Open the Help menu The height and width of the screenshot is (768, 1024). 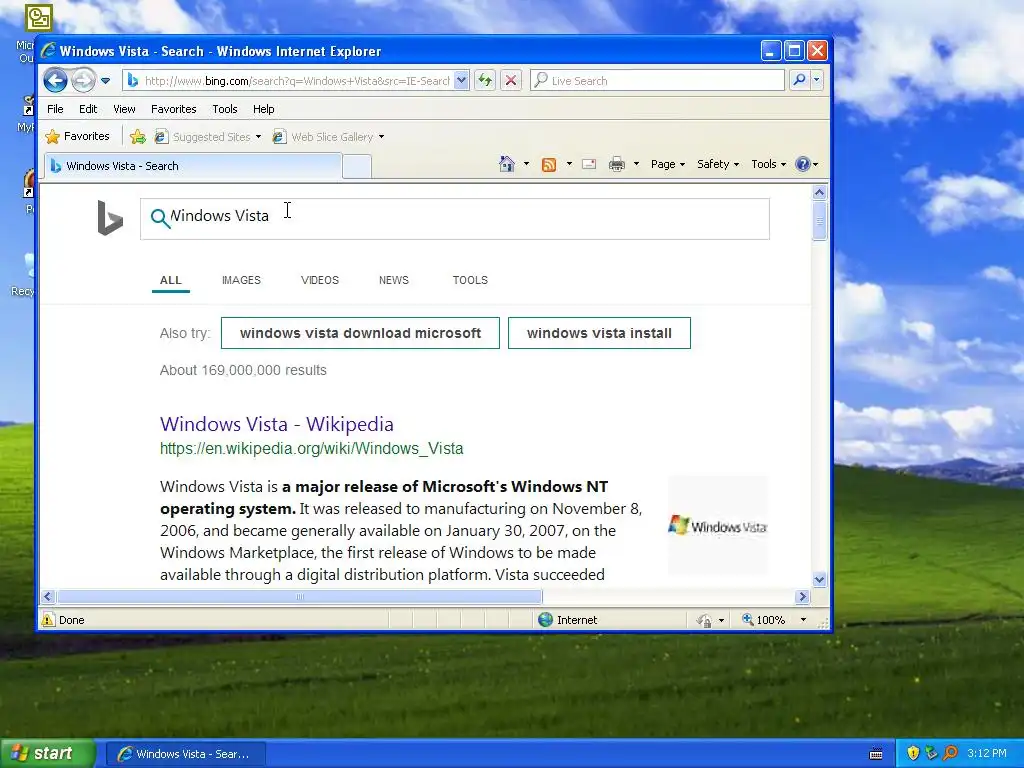point(264,109)
